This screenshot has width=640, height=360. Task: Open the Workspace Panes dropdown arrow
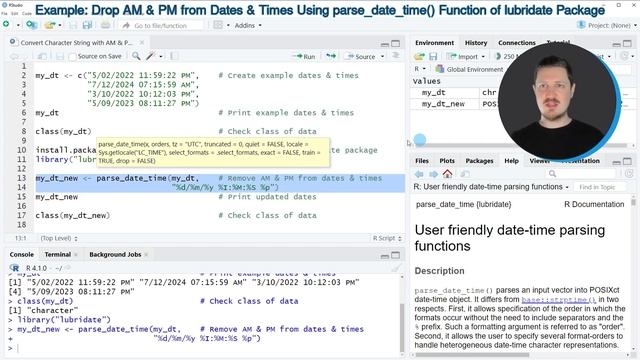pos(228,25)
